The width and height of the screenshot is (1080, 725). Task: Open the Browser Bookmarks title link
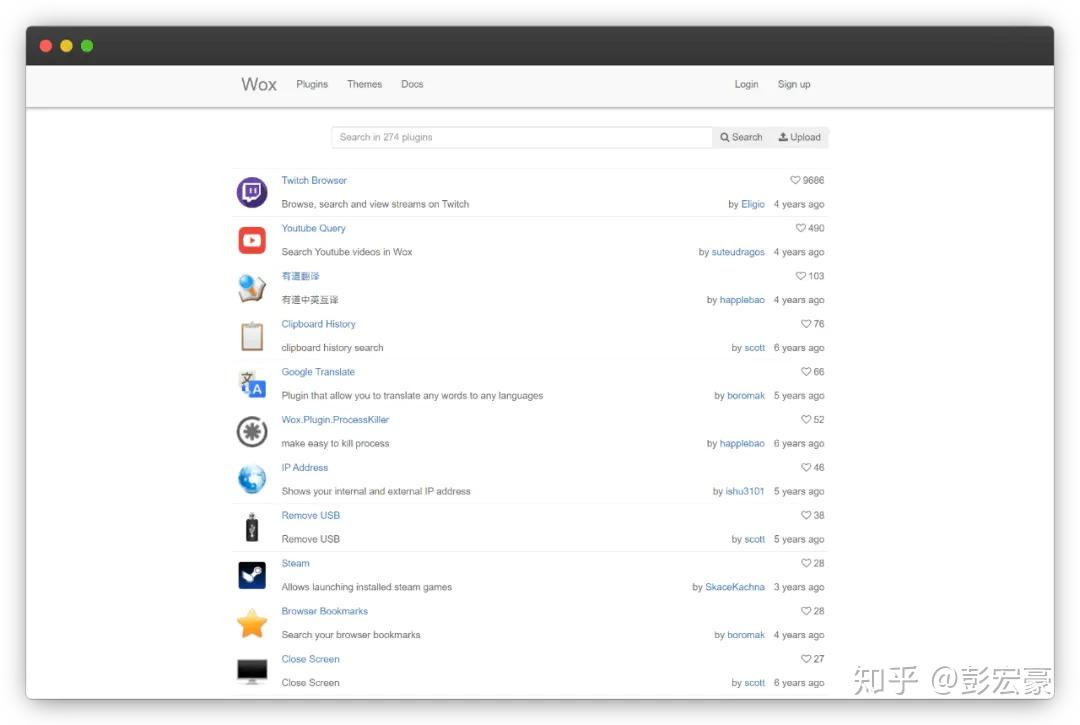324,611
